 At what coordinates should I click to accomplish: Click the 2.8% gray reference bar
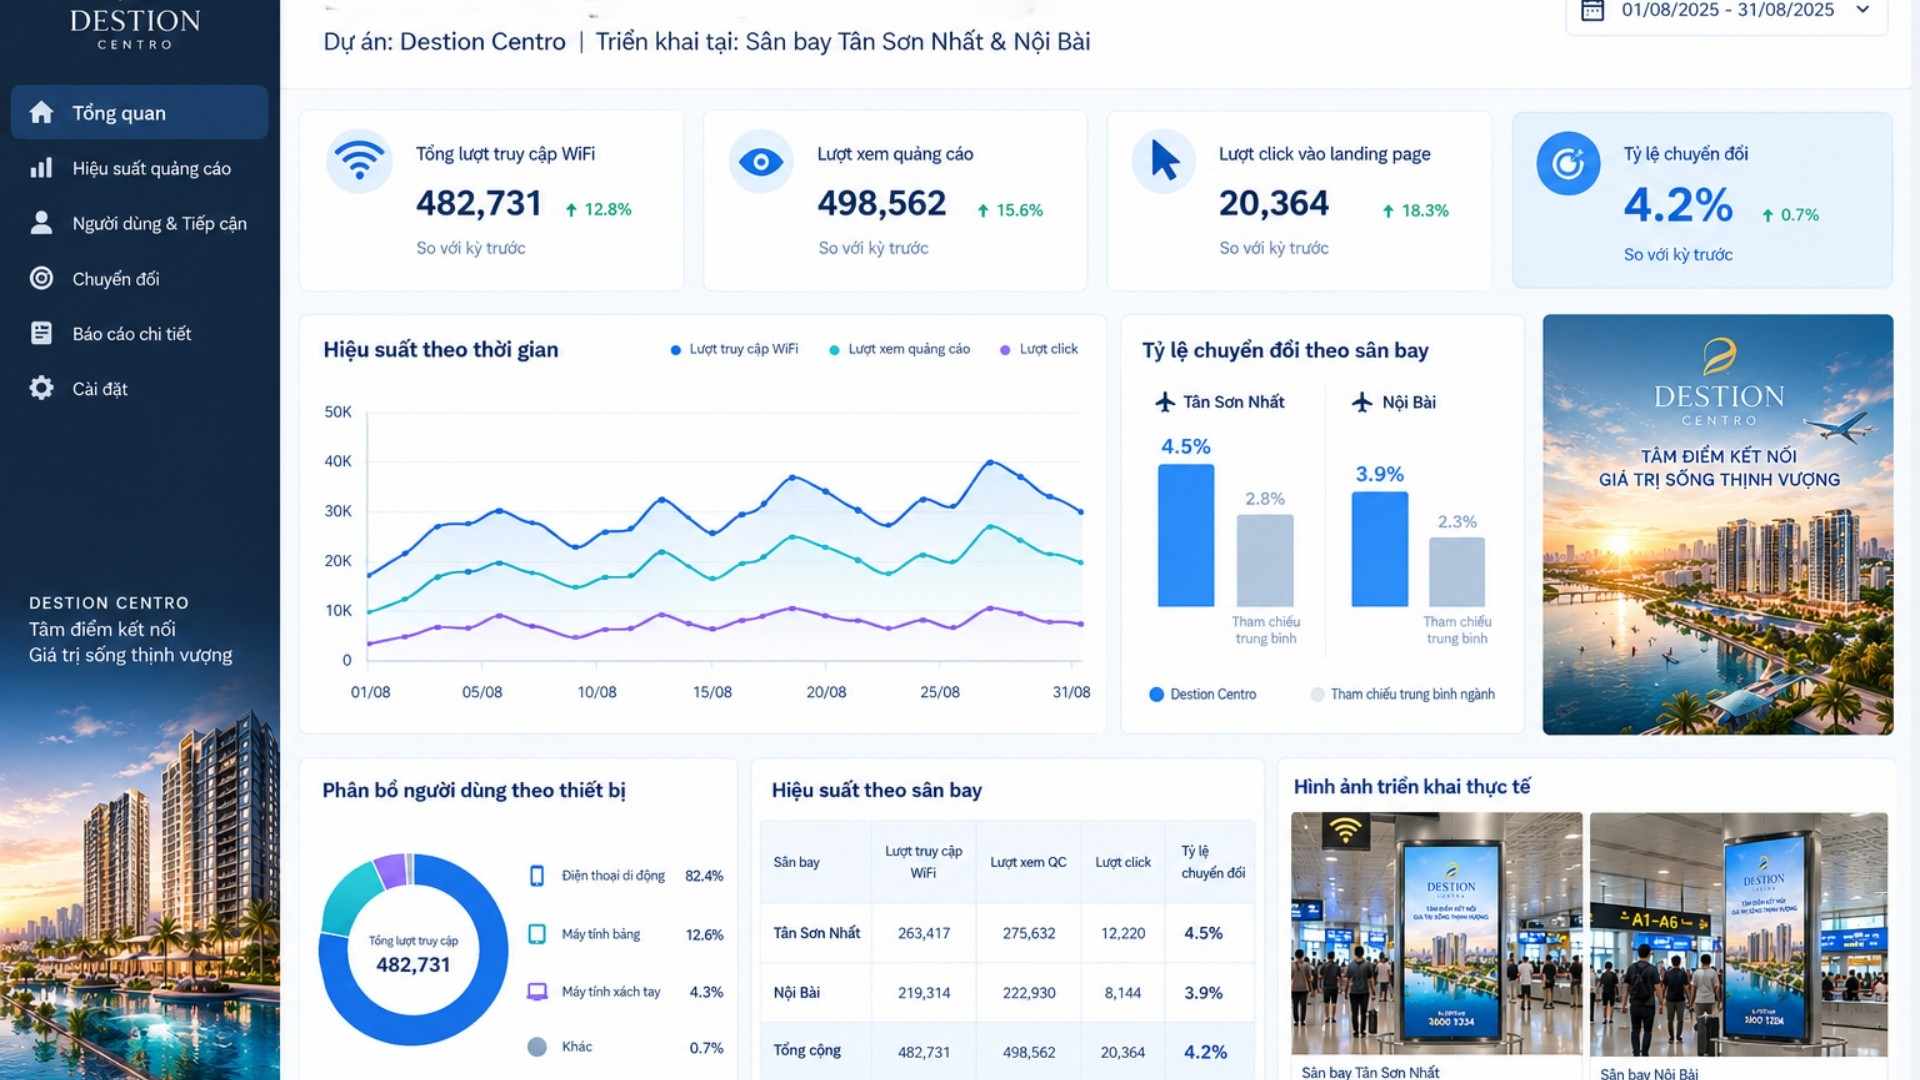[x=1265, y=560]
